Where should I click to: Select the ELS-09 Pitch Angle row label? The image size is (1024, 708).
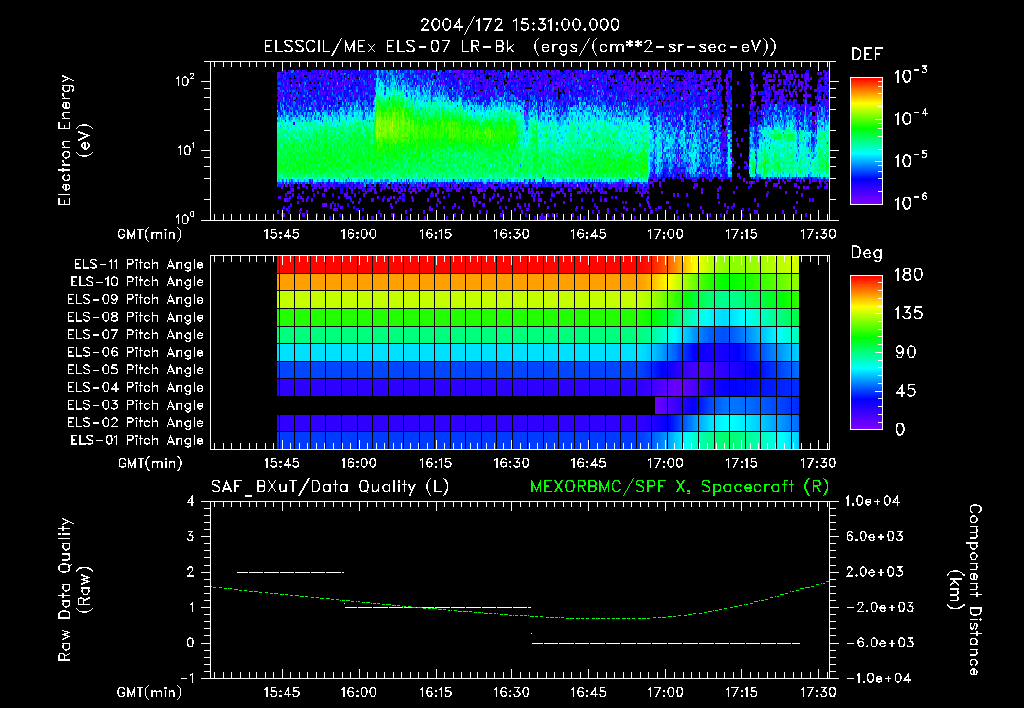(x=135, y=300)
